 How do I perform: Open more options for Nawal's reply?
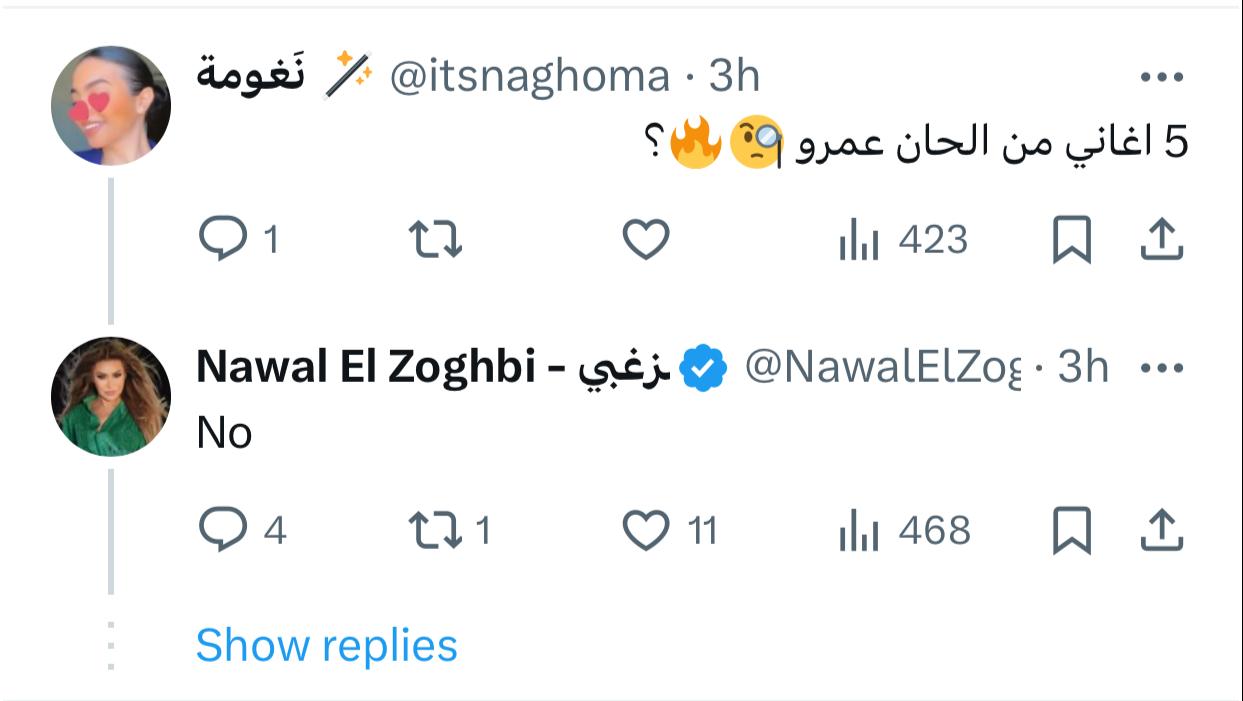[1162, 368]
